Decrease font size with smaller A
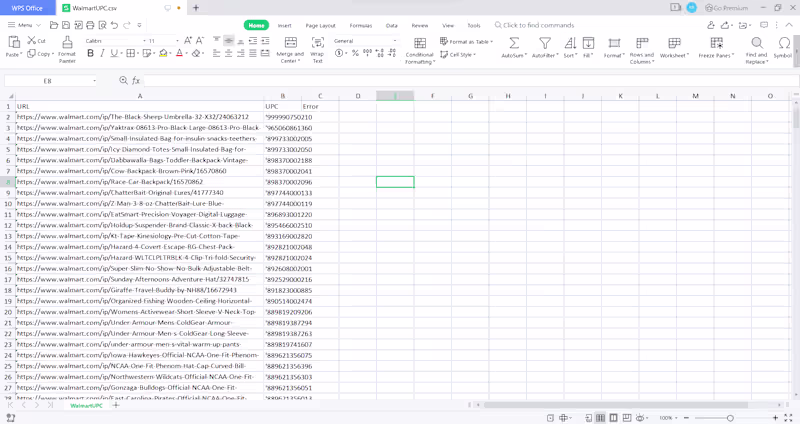 [199, 40]
